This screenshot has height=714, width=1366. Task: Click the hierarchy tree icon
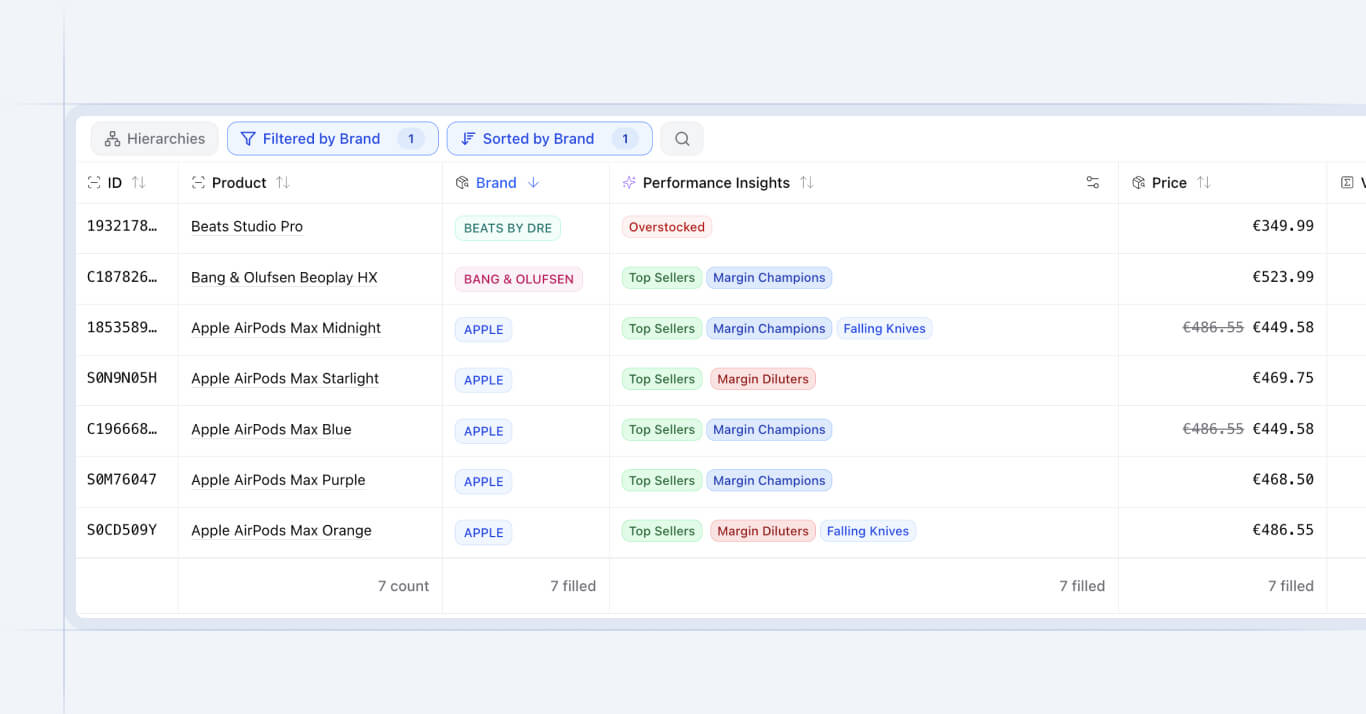(112, 139)
